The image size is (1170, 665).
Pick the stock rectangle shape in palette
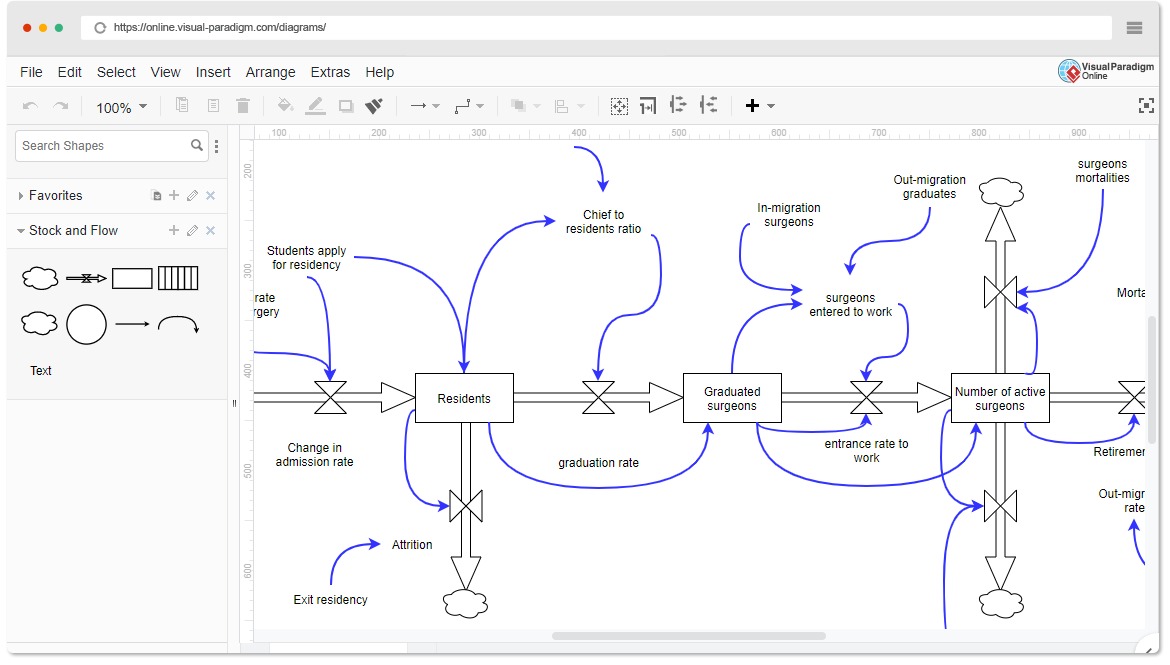pyautogui.click(x=132, y=278)
